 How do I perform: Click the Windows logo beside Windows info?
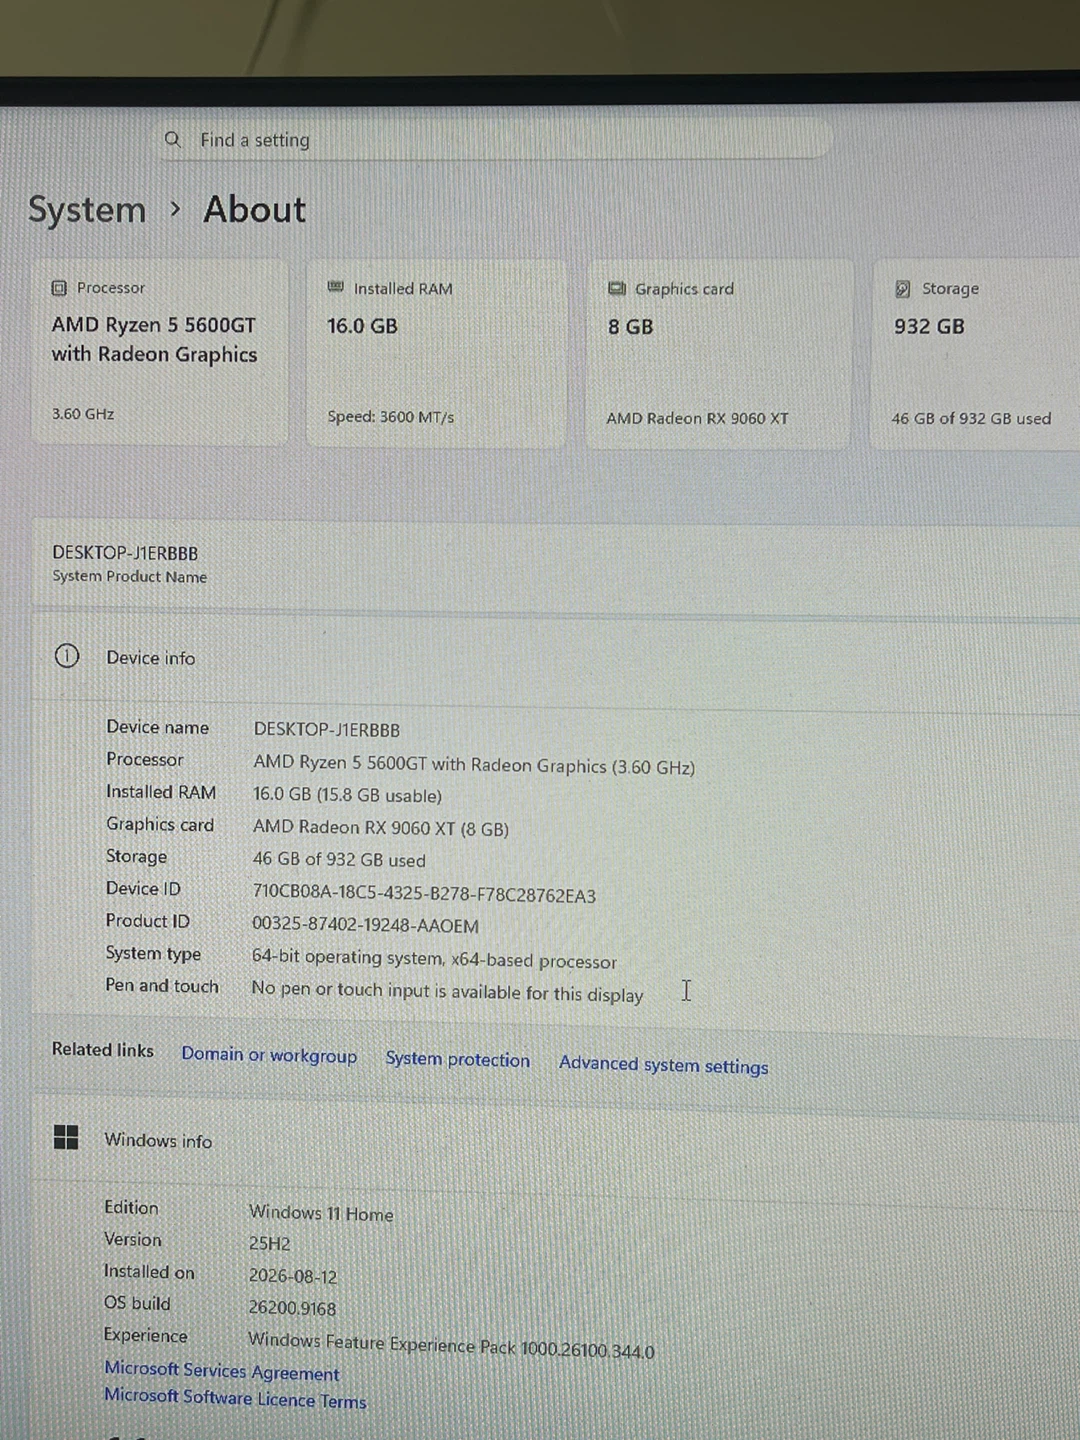66,1137
